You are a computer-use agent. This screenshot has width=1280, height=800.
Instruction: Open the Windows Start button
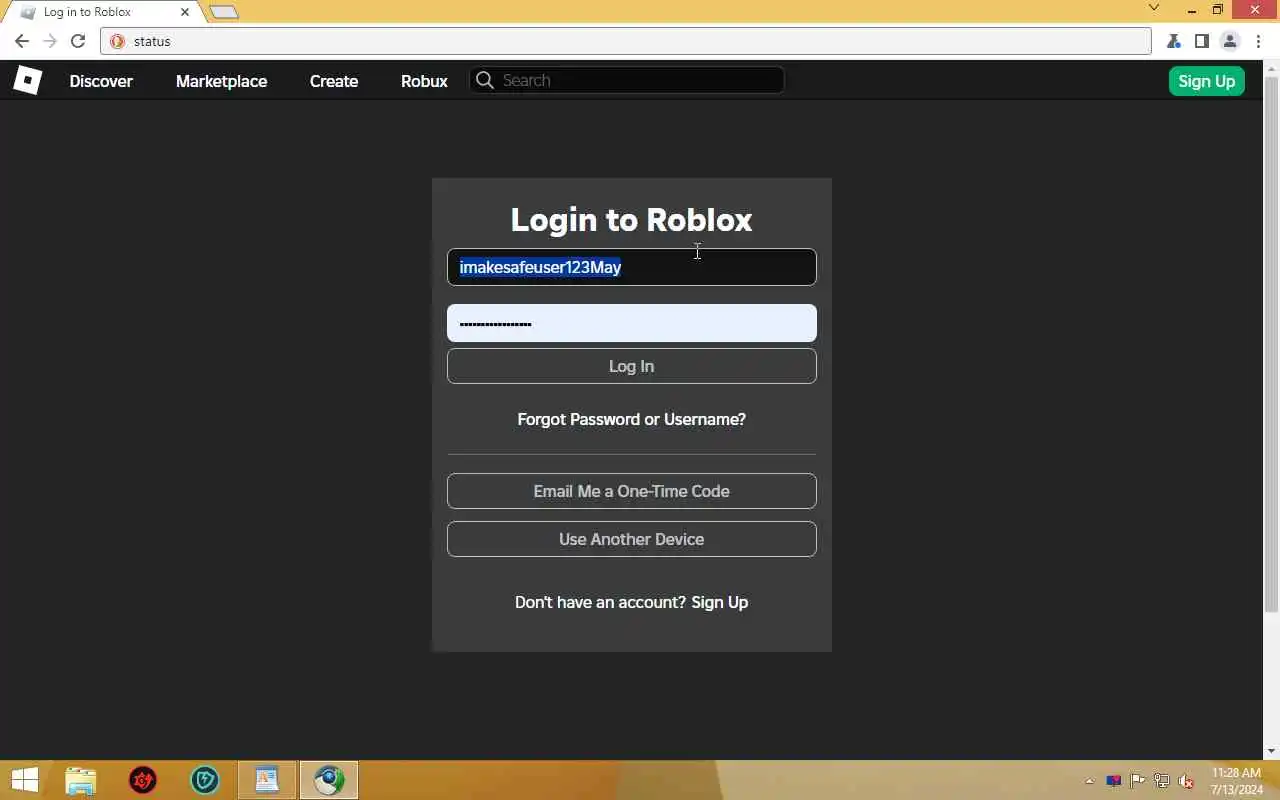coord(24,780)
